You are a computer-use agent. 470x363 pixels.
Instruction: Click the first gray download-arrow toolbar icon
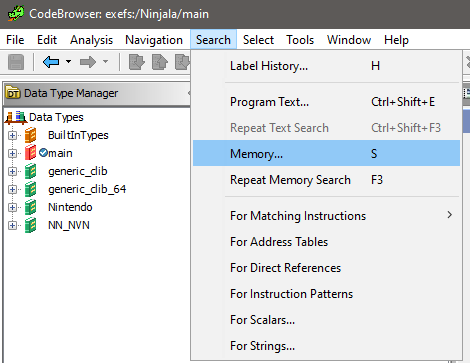pyautogui.click(x=137, y=62)
